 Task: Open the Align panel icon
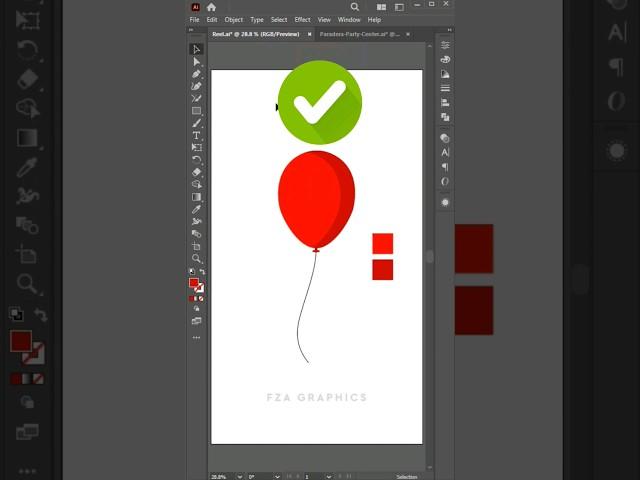[x=445, y=102]
